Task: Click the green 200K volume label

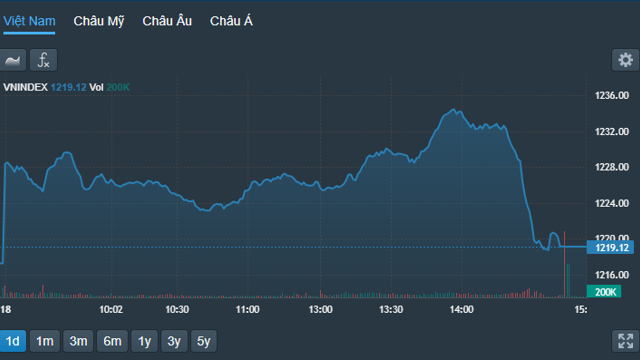Action: click(604, 292)
